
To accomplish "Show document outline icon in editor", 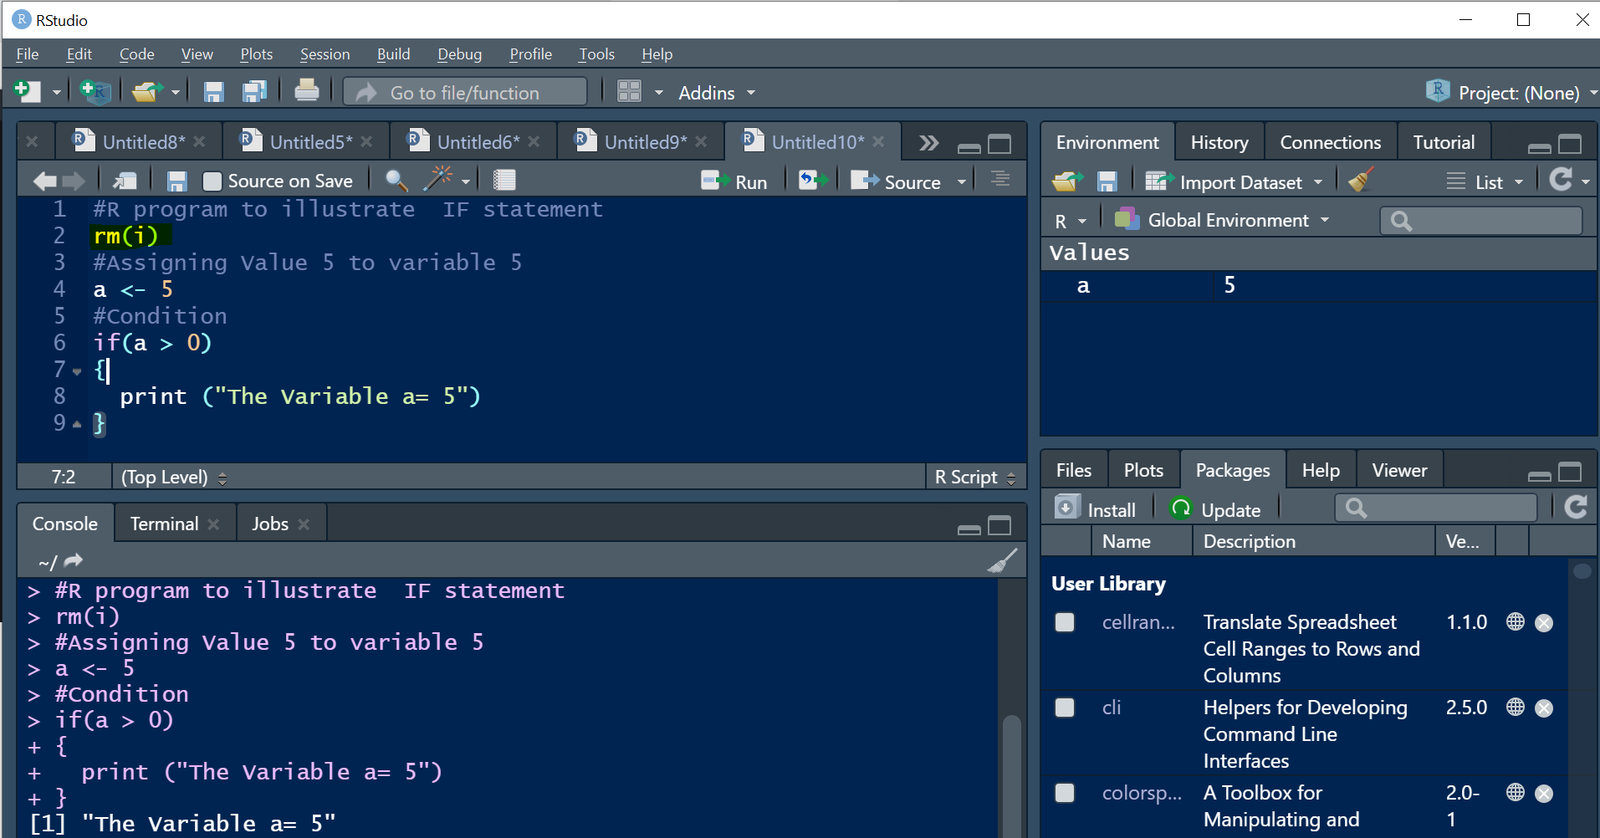I will (x=1000, y=179).
